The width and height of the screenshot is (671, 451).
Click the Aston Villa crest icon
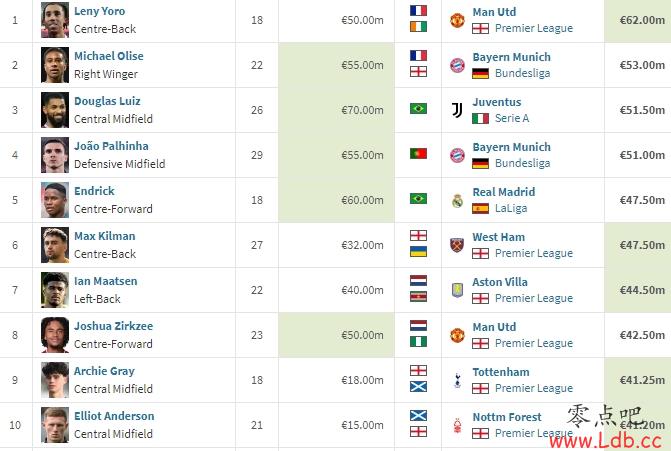click(x=457, y=290)
